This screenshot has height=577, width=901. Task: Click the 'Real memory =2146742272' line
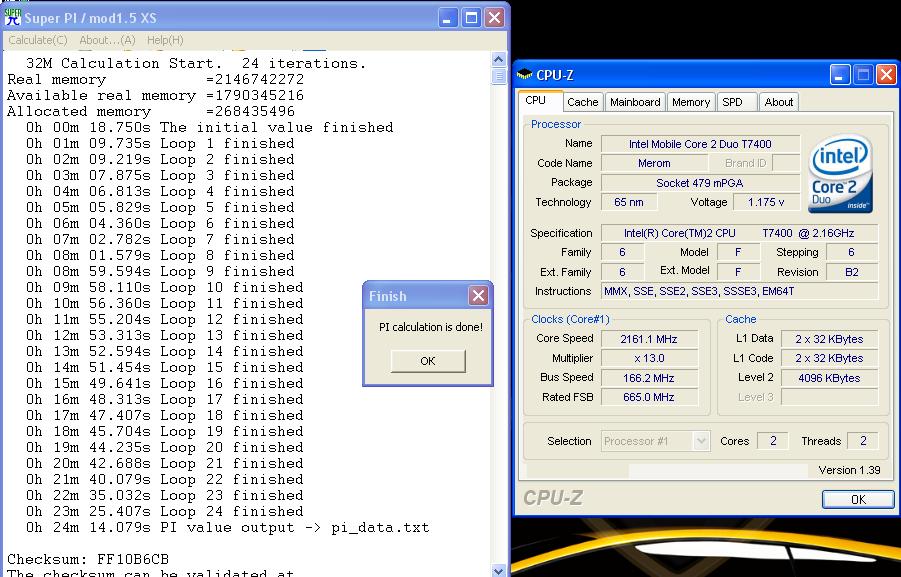(x=155, y=79)
